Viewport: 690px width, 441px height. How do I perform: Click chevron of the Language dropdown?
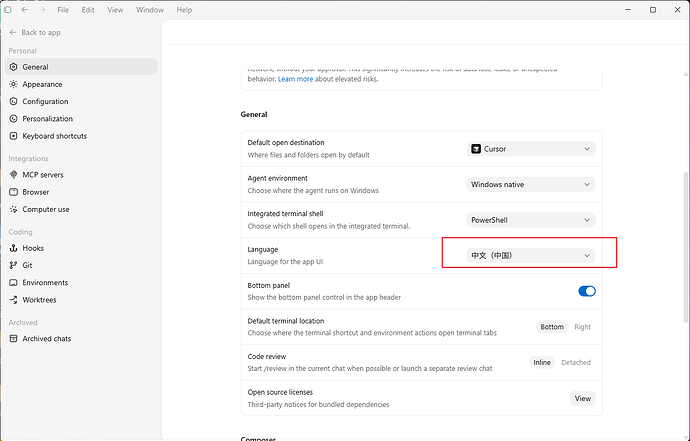pyautogui.click(x=587, y=255)
